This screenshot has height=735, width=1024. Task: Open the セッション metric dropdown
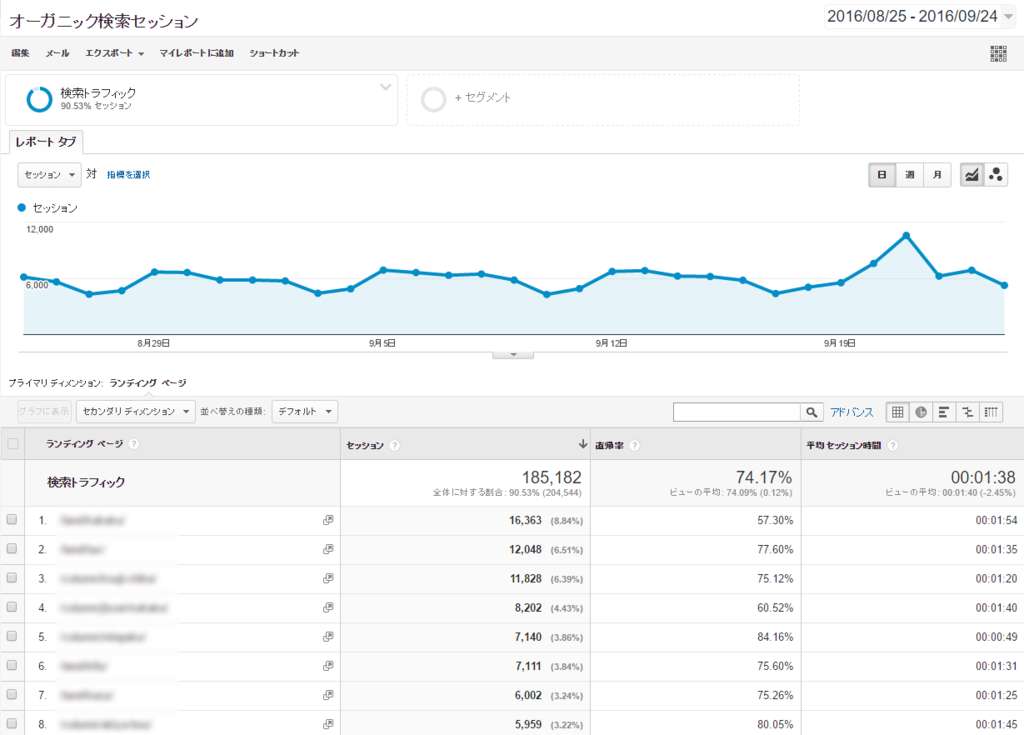(x=50, y=174)
